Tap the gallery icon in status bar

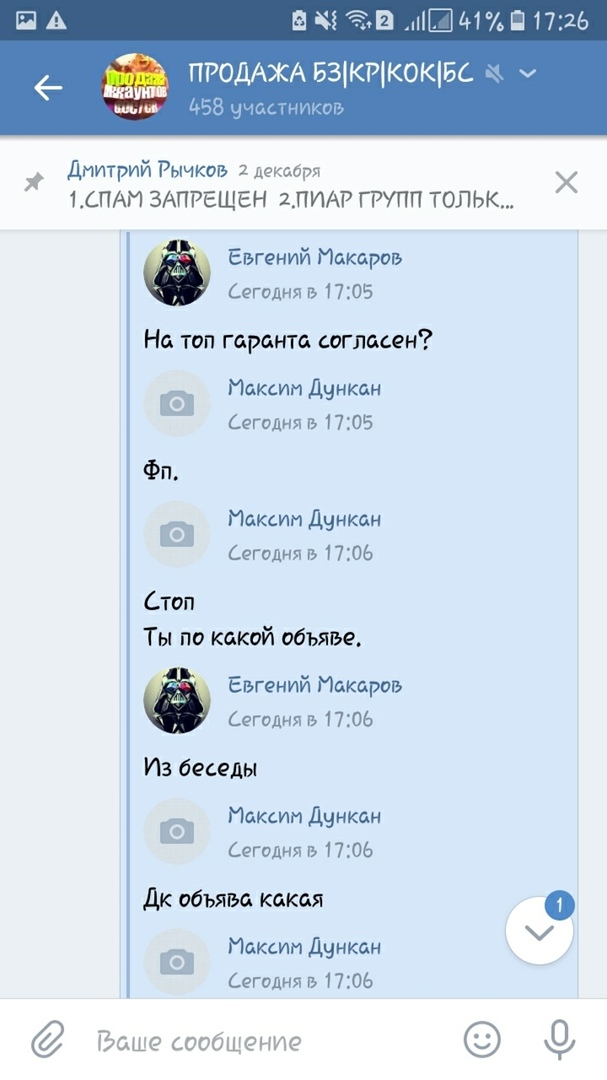coord(26,21)
